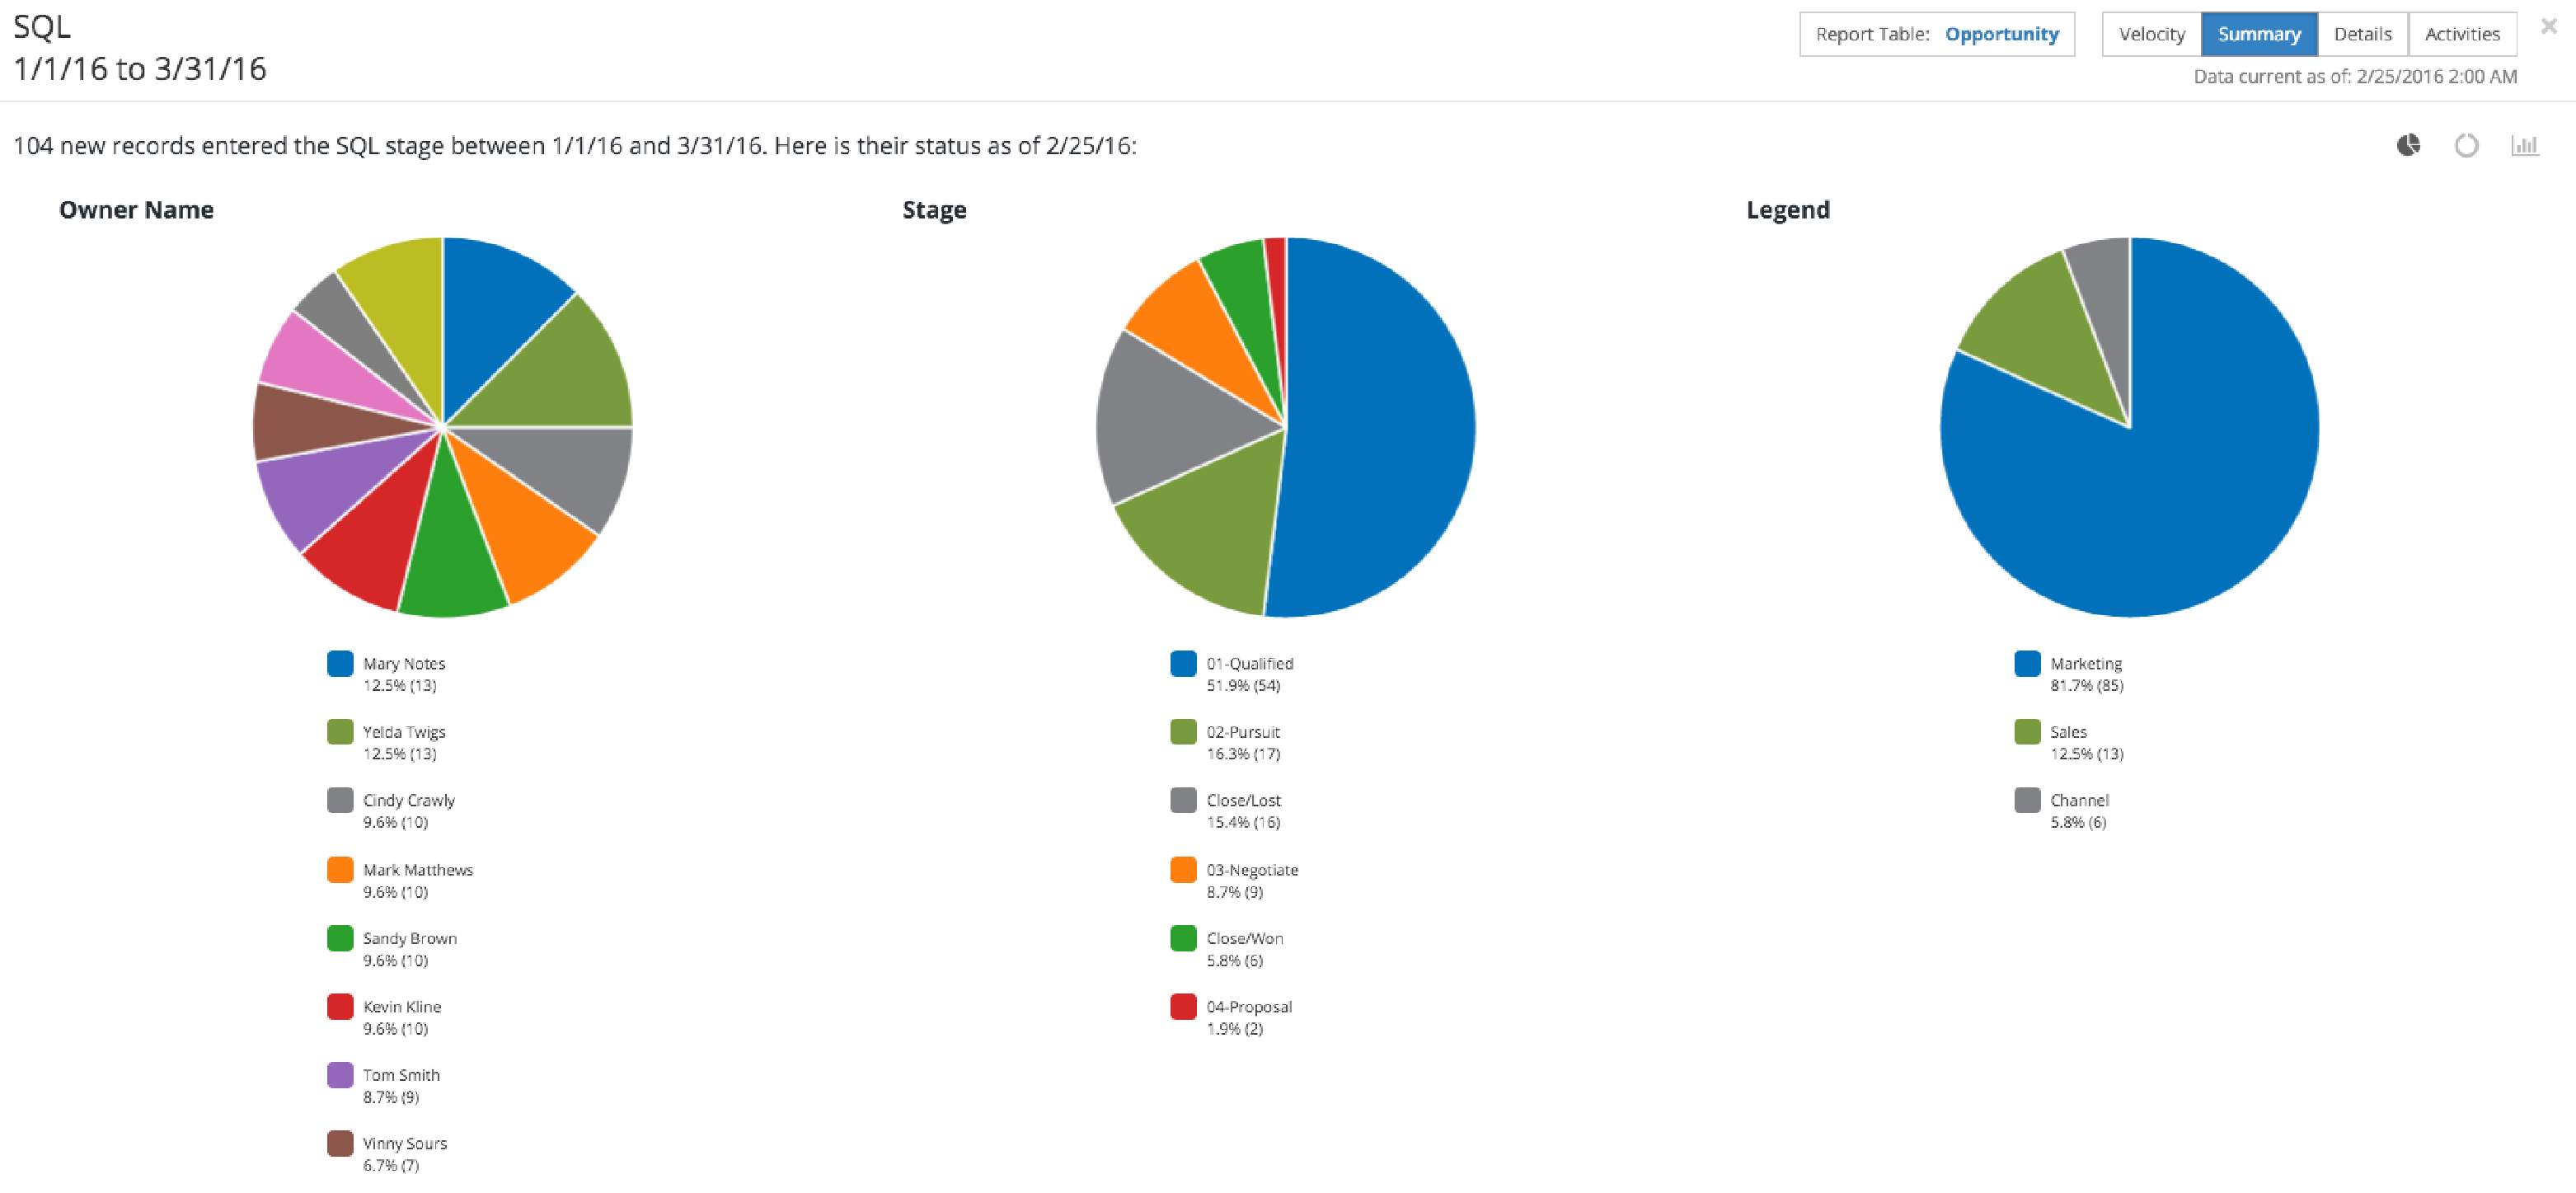2576x1193 pixels.
Task: Switch to pie chart view icon
Action: (x=2408, y=146)
